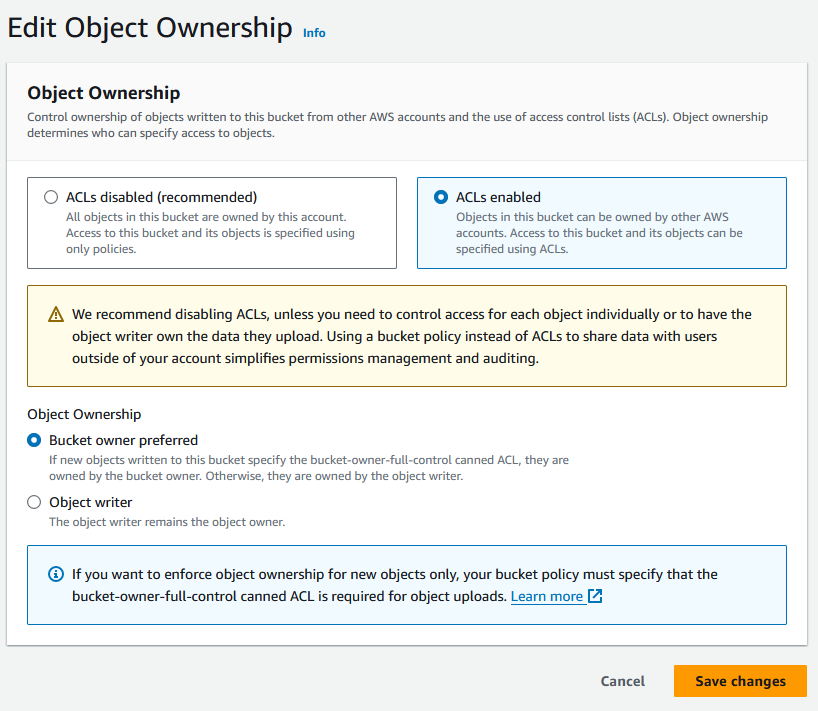Choose the "Bucket owner preferred" ownership option
Screen dimensions: 818x711
pos(33,440)
